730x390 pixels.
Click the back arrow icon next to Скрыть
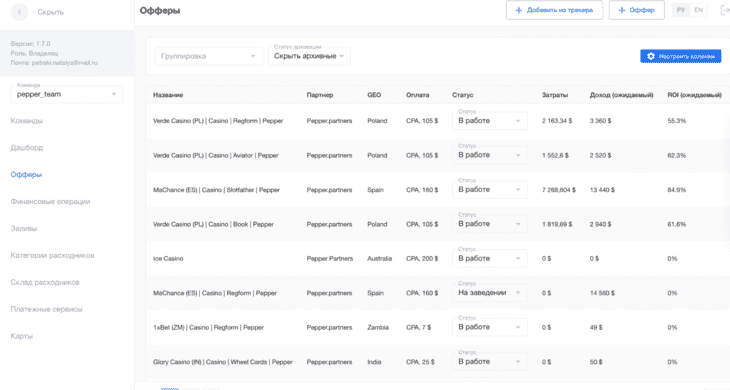[19, 12]
